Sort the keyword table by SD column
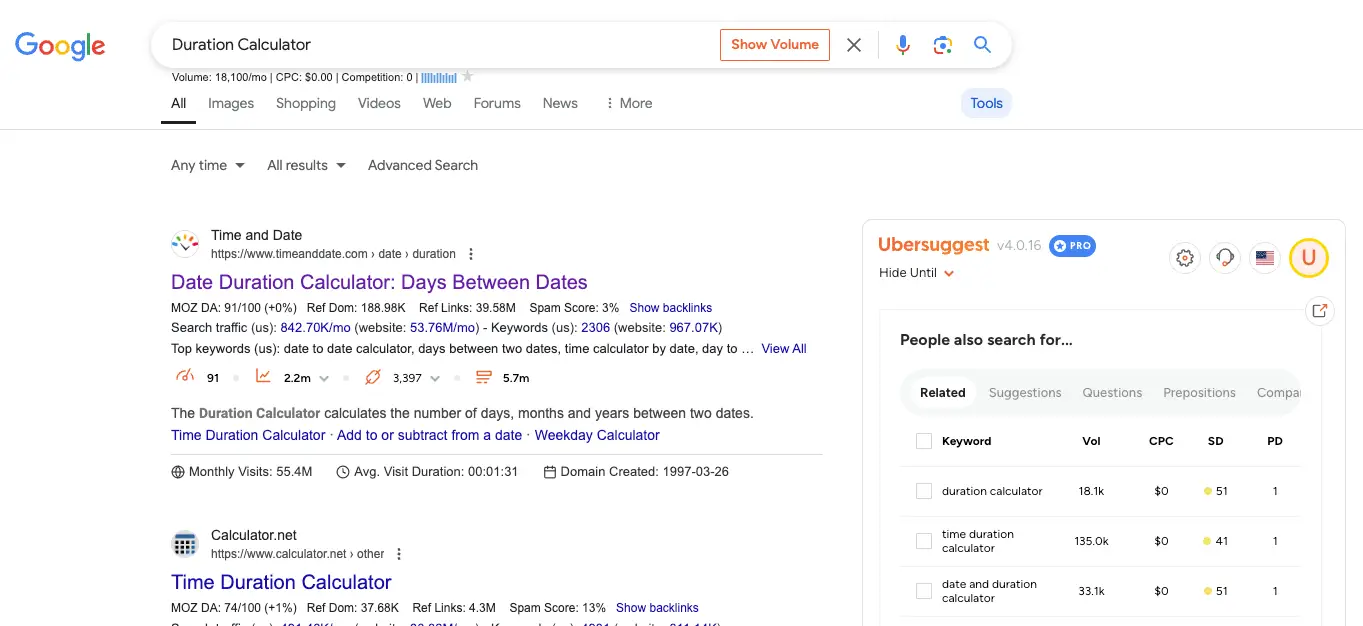This screenshot has height=626, width=1363. [1216, 441]
